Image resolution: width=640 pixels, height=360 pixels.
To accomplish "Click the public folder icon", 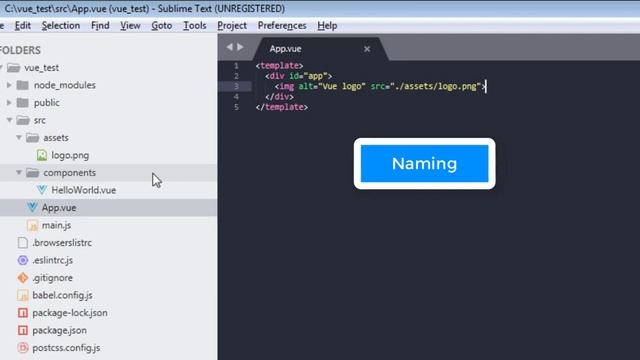I will 22,103.
